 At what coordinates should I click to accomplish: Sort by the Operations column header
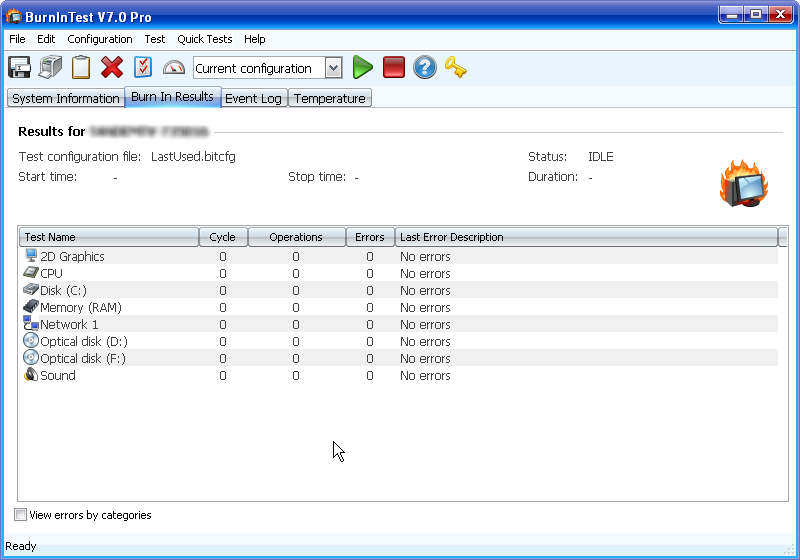(296, 237)
